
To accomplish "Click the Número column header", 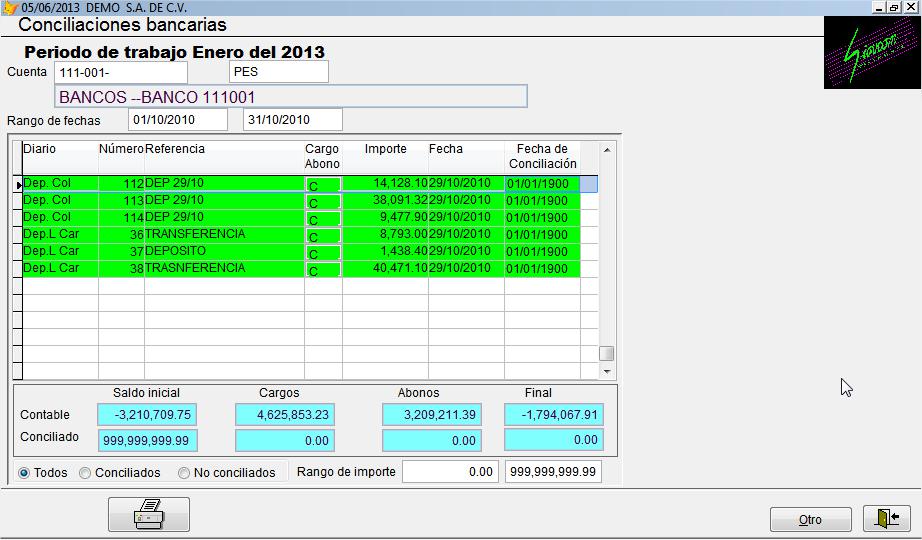I will click(x=121, y=156).
